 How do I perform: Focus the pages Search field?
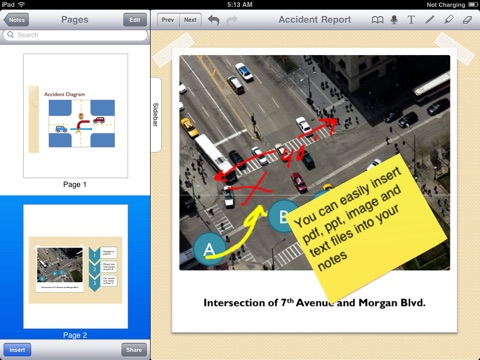pyautogui.click(x=75, y=35)
